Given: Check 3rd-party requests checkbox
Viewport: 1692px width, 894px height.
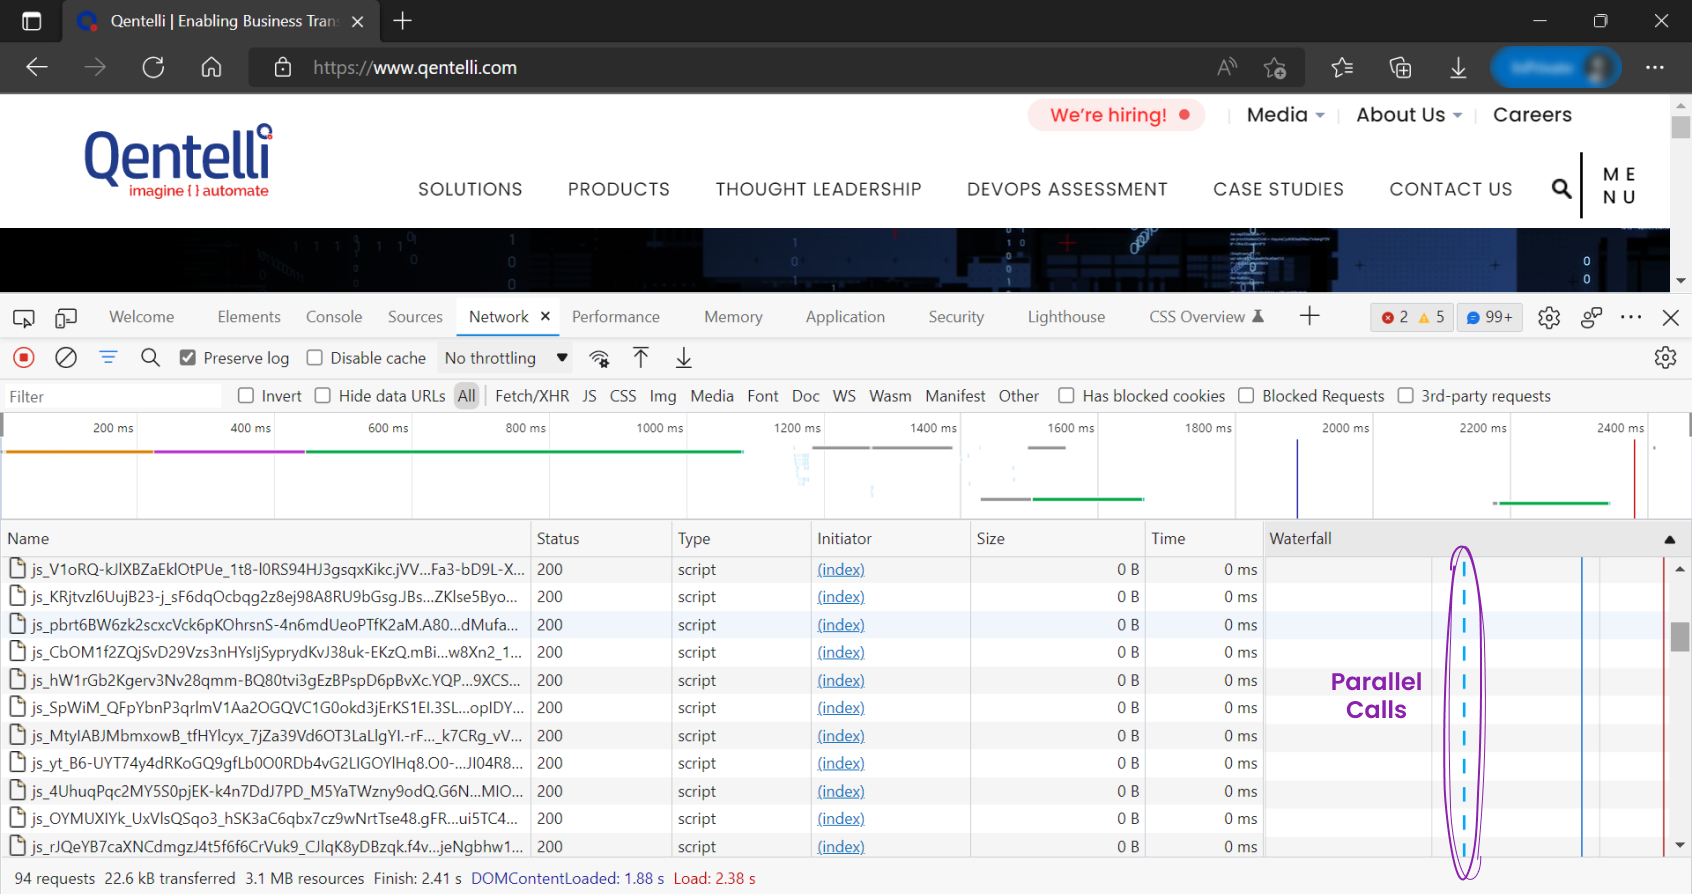Looking at the screenshot, I should pos(1405,395).
